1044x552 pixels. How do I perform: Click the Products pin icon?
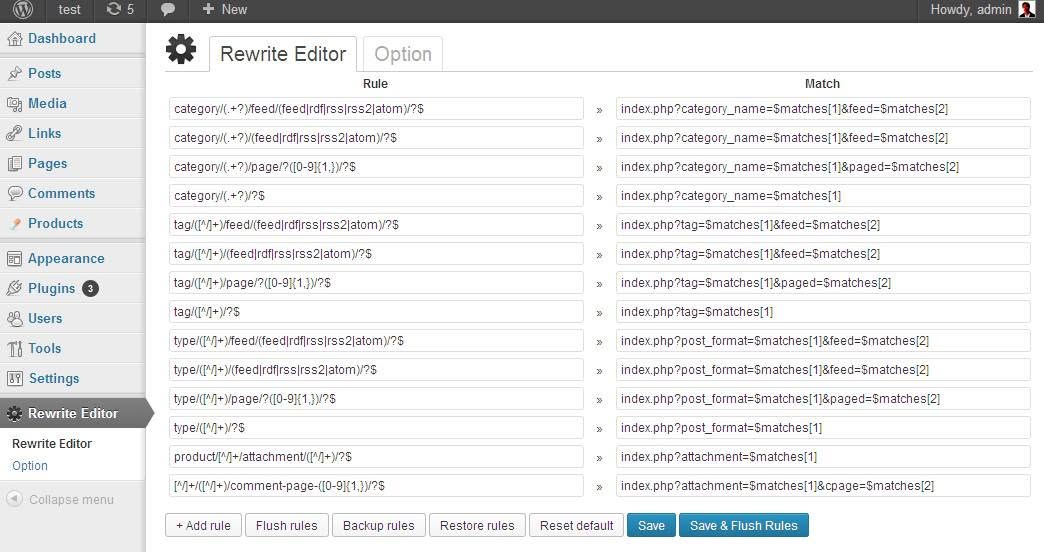click(15, 224)
